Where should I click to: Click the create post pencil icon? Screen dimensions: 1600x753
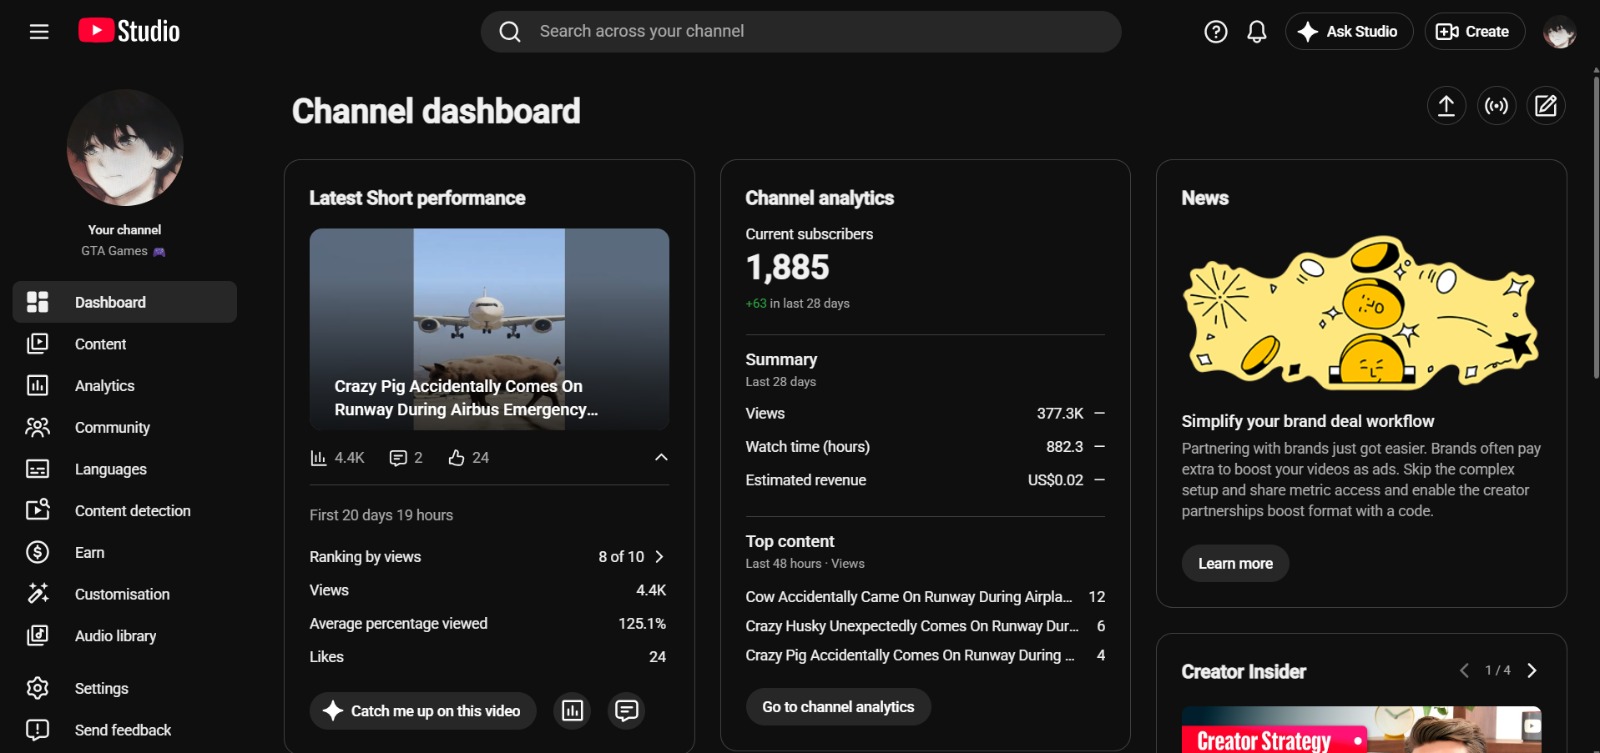tap(1546, 106)
